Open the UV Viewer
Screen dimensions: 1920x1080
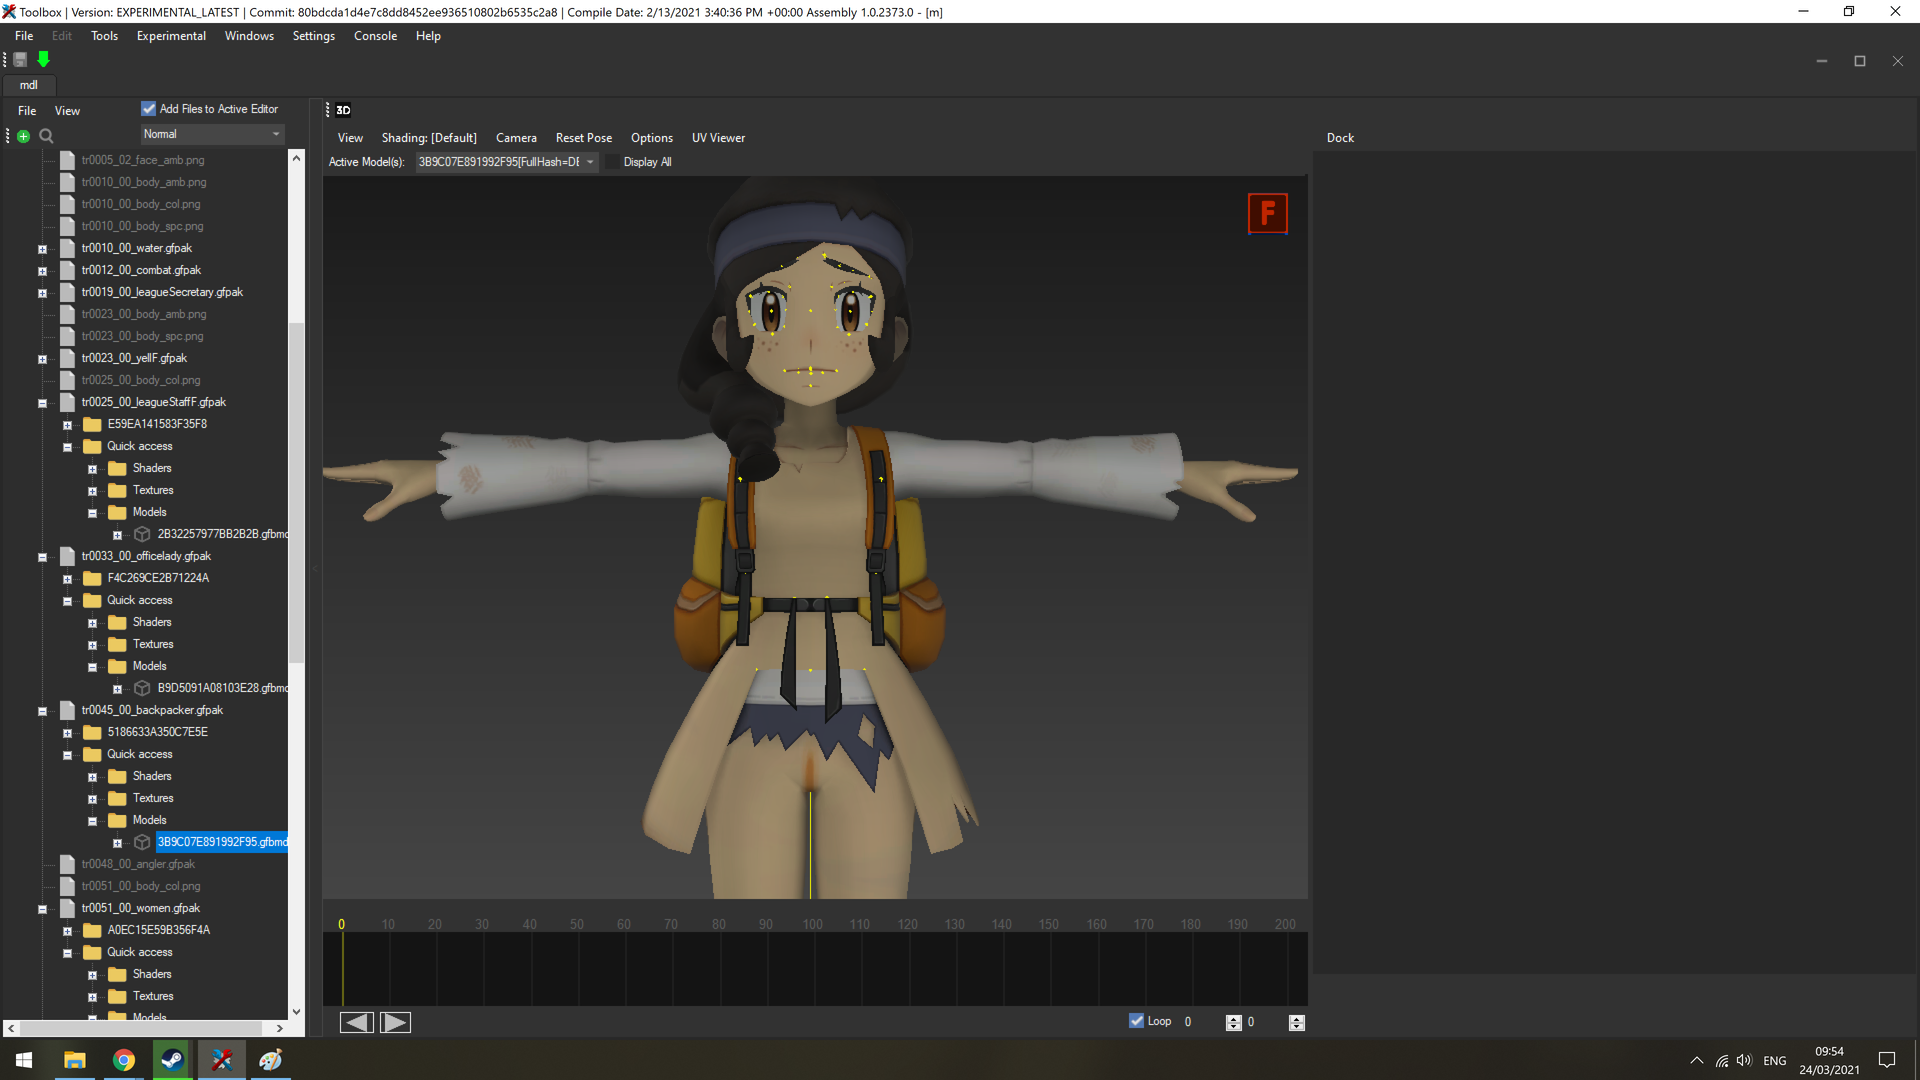point(718,138)
